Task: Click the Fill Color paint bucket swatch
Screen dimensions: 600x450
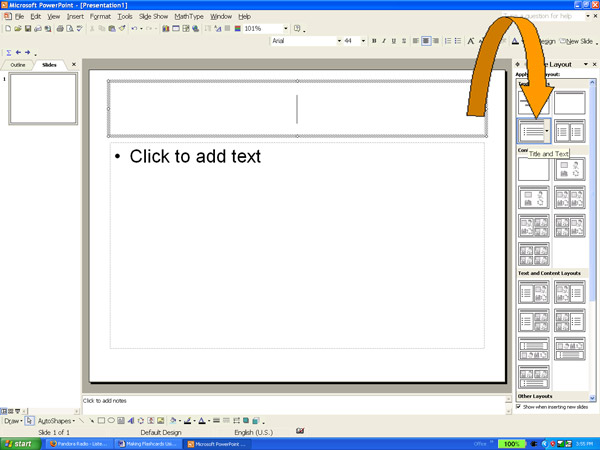Action: [x=173, y=421]
